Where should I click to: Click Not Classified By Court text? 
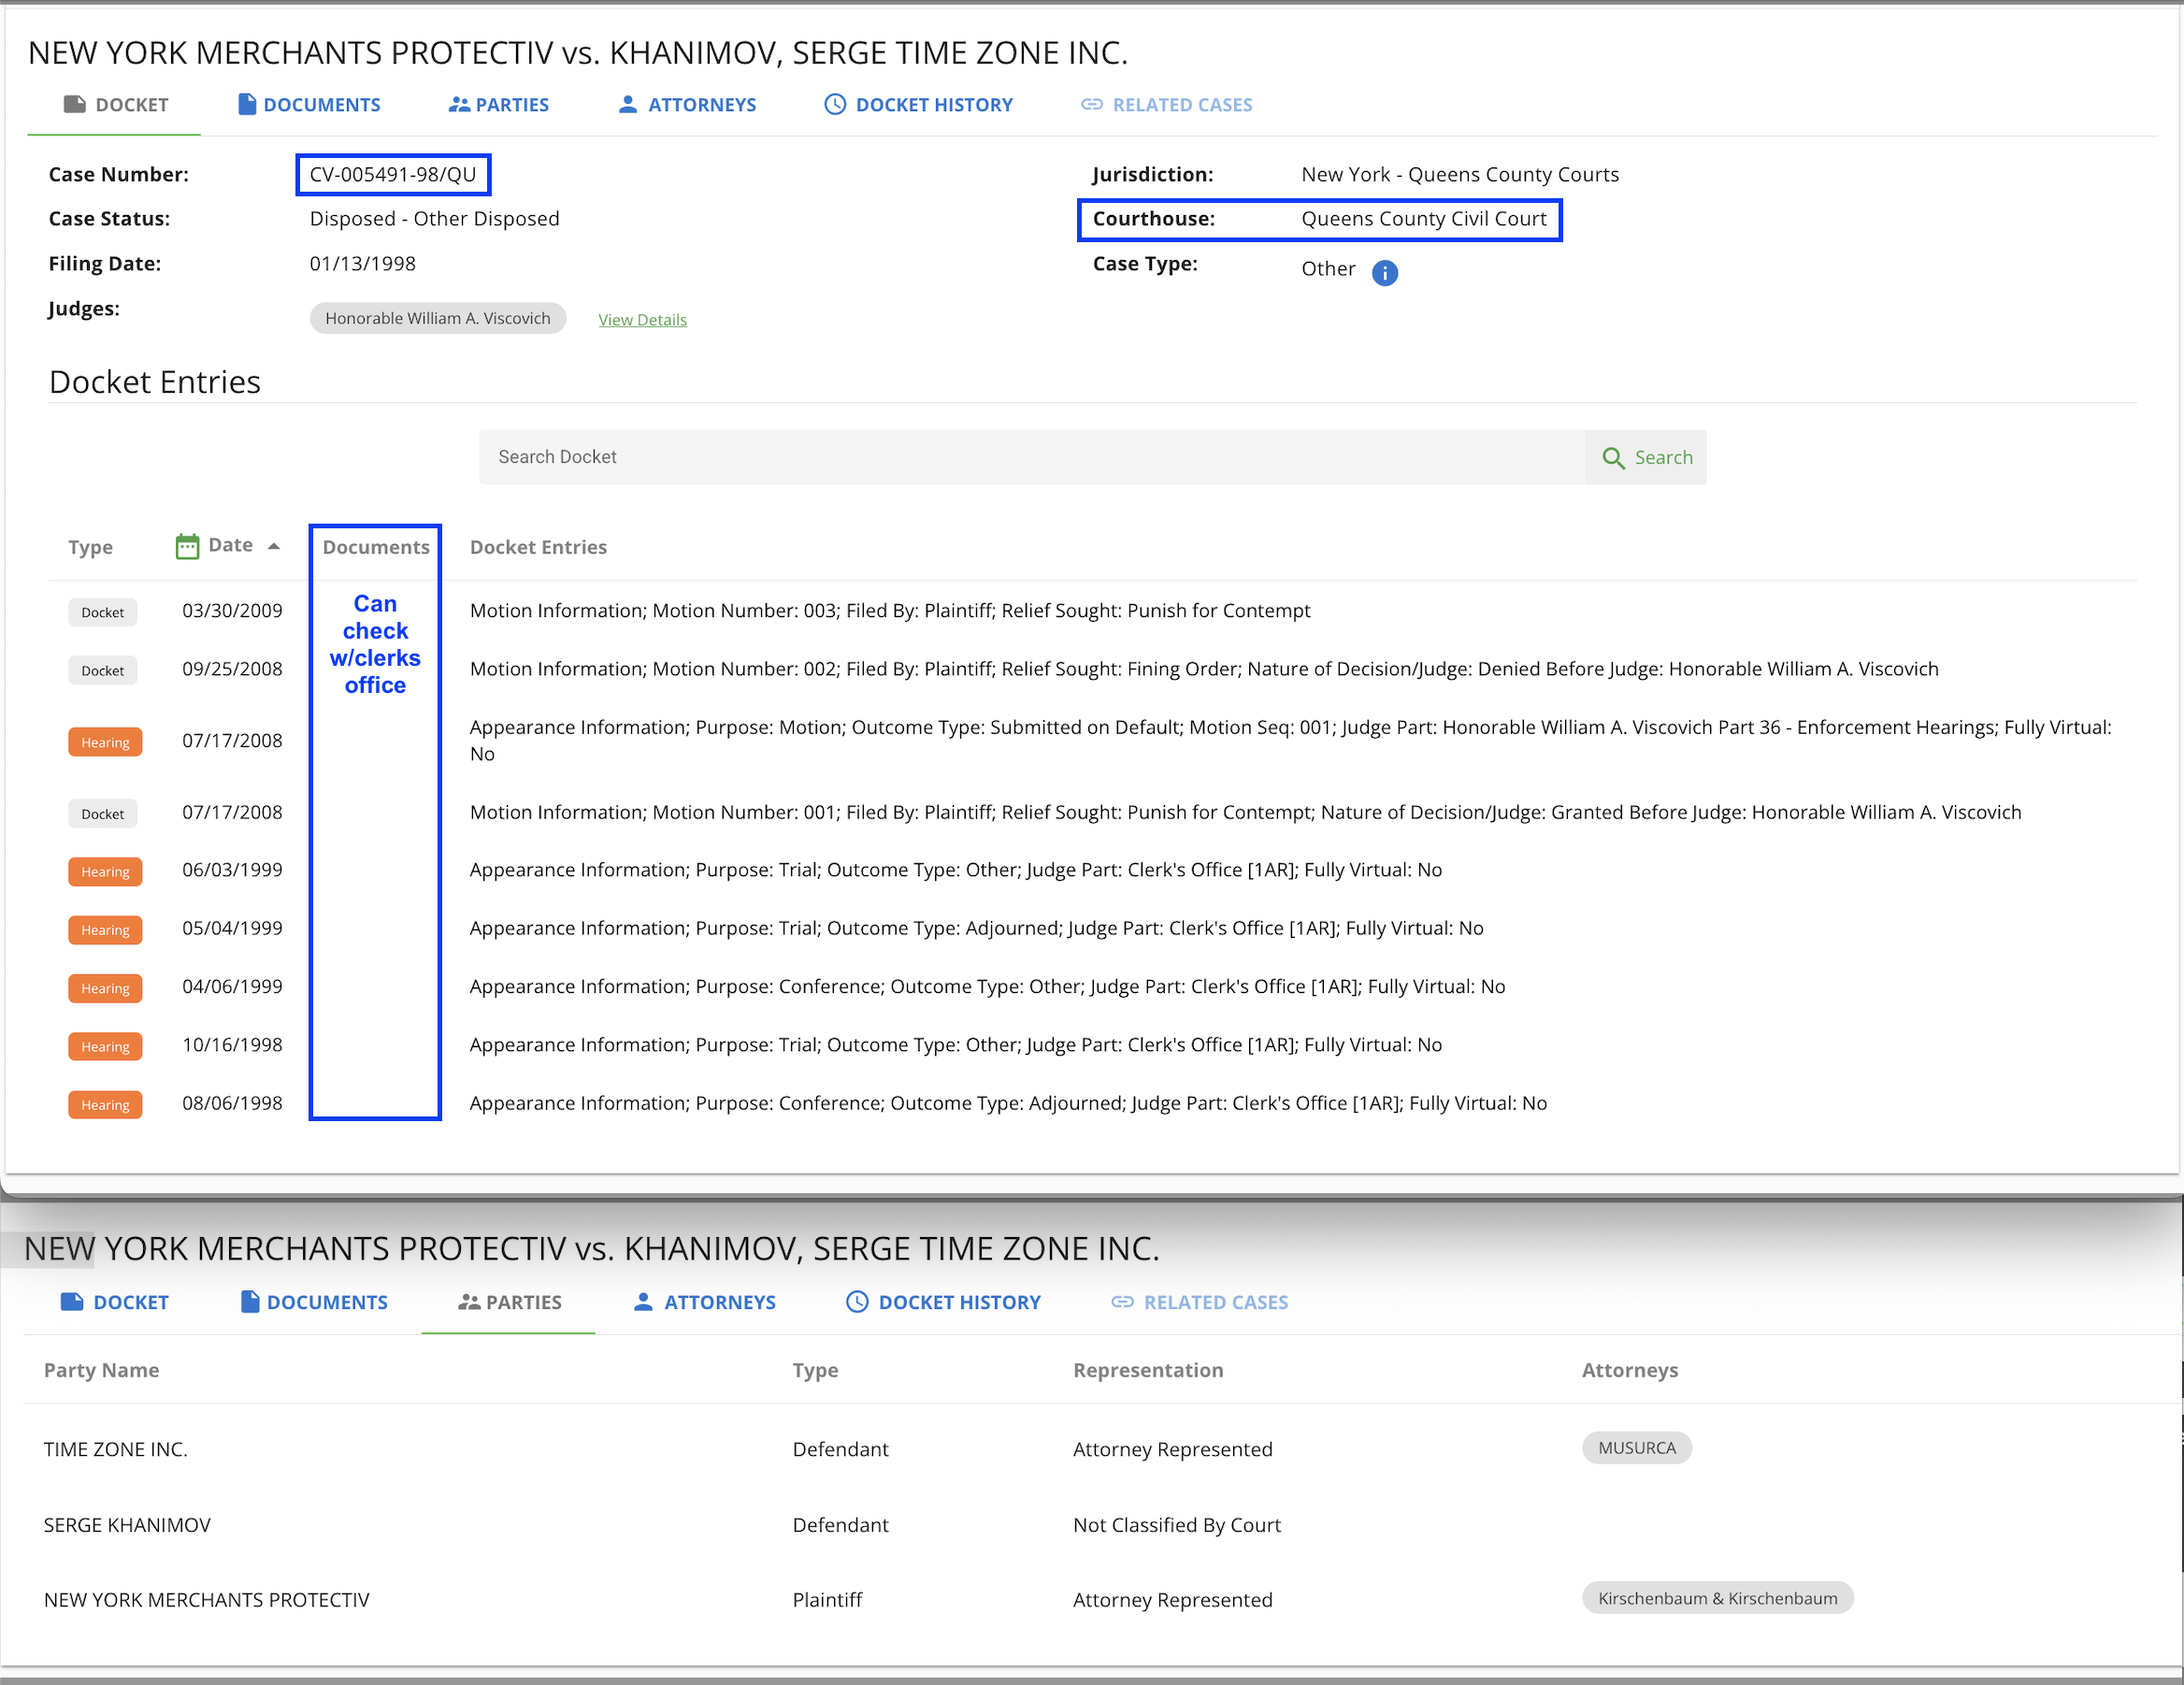1176,1525
